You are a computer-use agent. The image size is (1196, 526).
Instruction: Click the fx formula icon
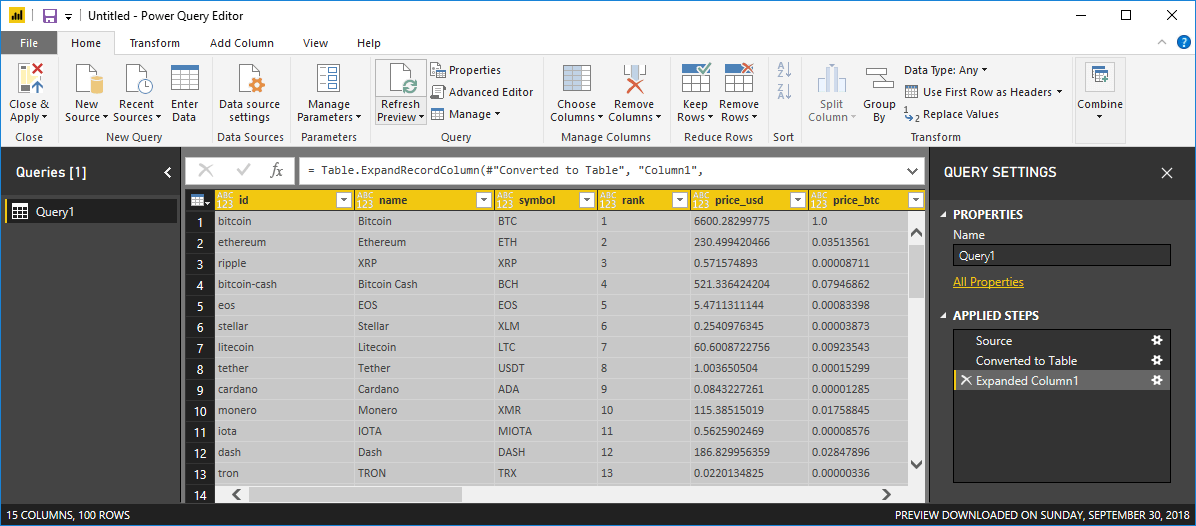pyautogui.click(x=277, y=172)
